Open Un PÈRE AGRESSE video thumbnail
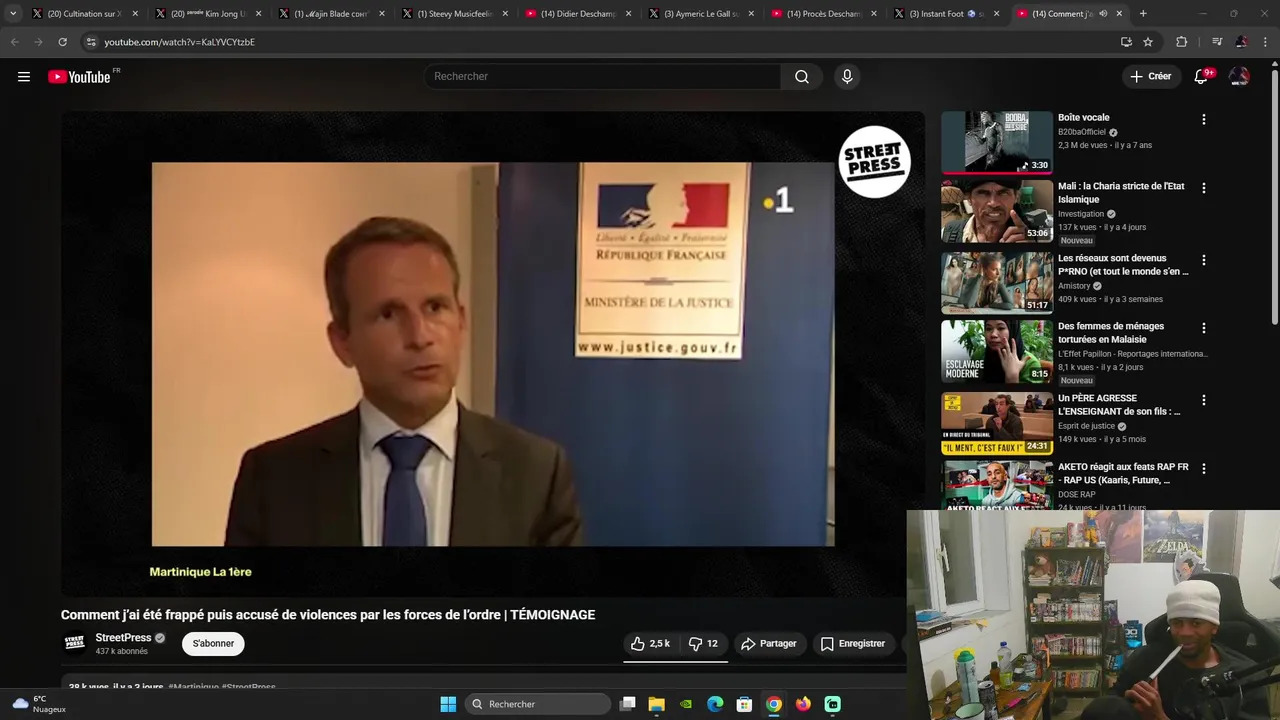 (997, 423)
